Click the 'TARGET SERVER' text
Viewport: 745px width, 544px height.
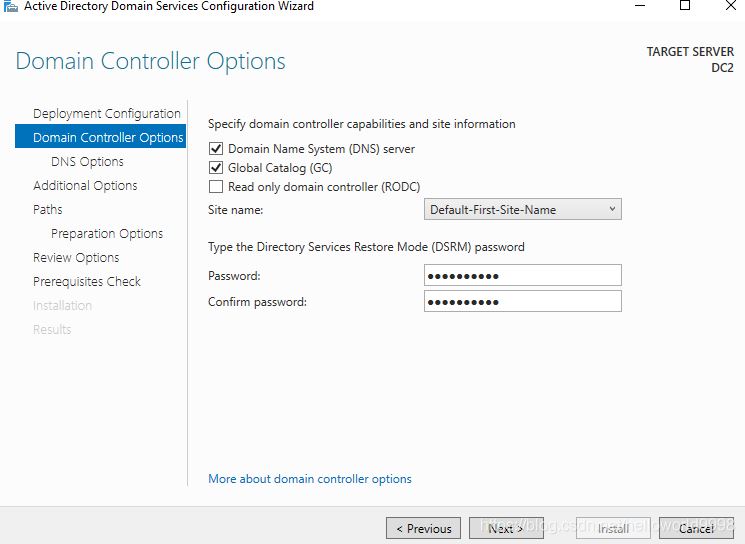[x=690, y=51]
